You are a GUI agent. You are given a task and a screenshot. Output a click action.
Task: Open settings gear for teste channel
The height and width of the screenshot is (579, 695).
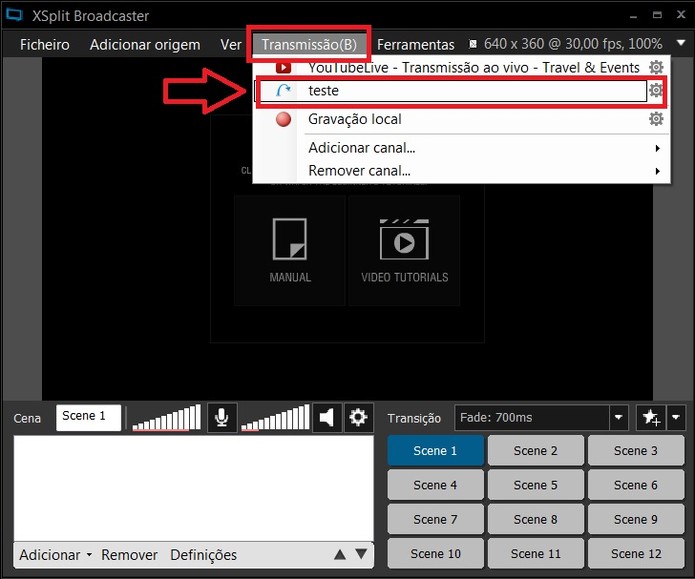coord(656,90)
